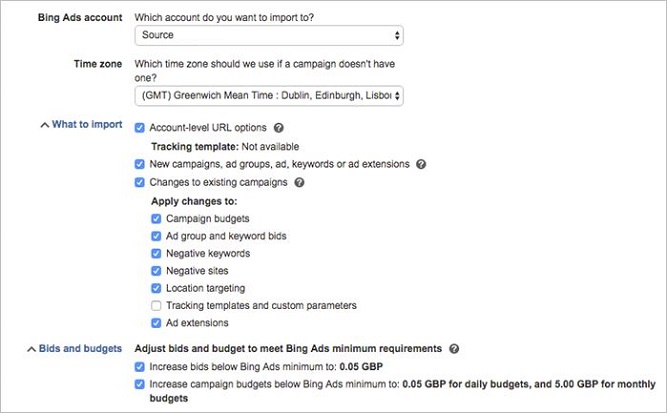Collapse the What to import section
The image size is (667, 413).
point(81,125)
